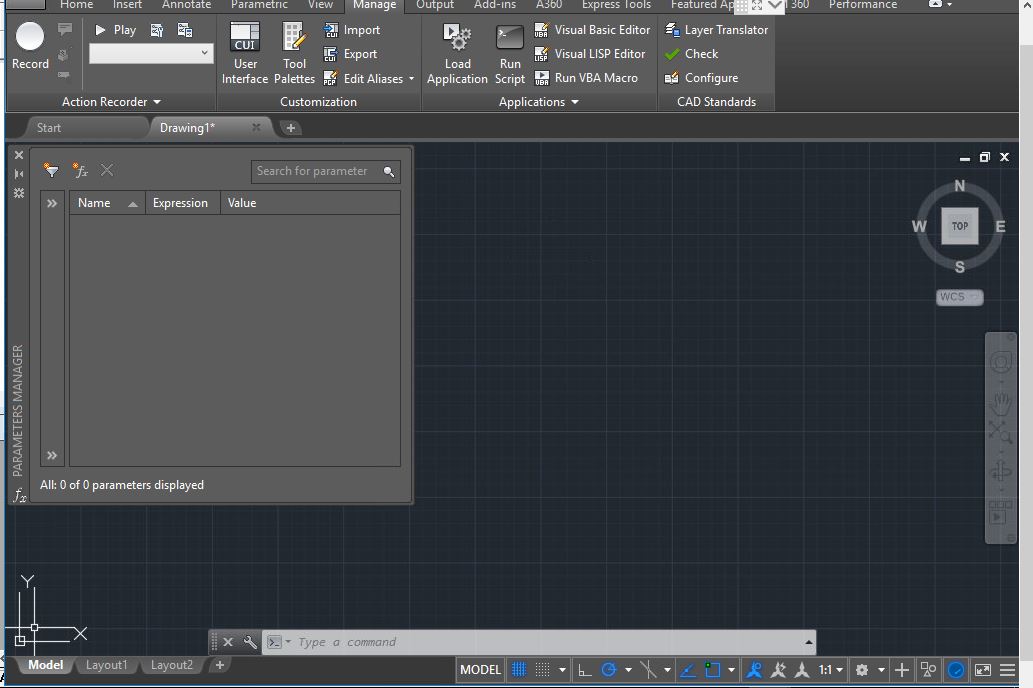
Task: Delete the selected parameter
Action: 107,171
